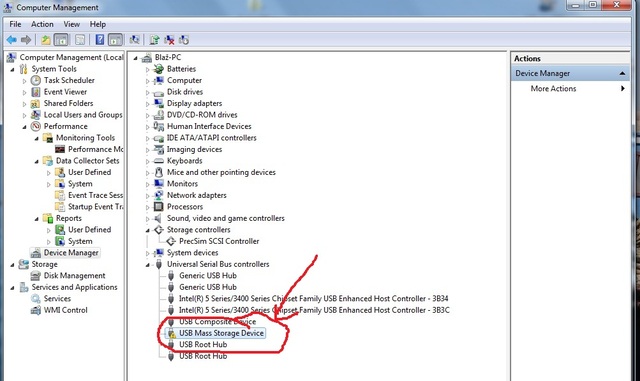Expand the Task Scheduler node
The width and height of the screenshot is (640, 381).
(24, 81)
